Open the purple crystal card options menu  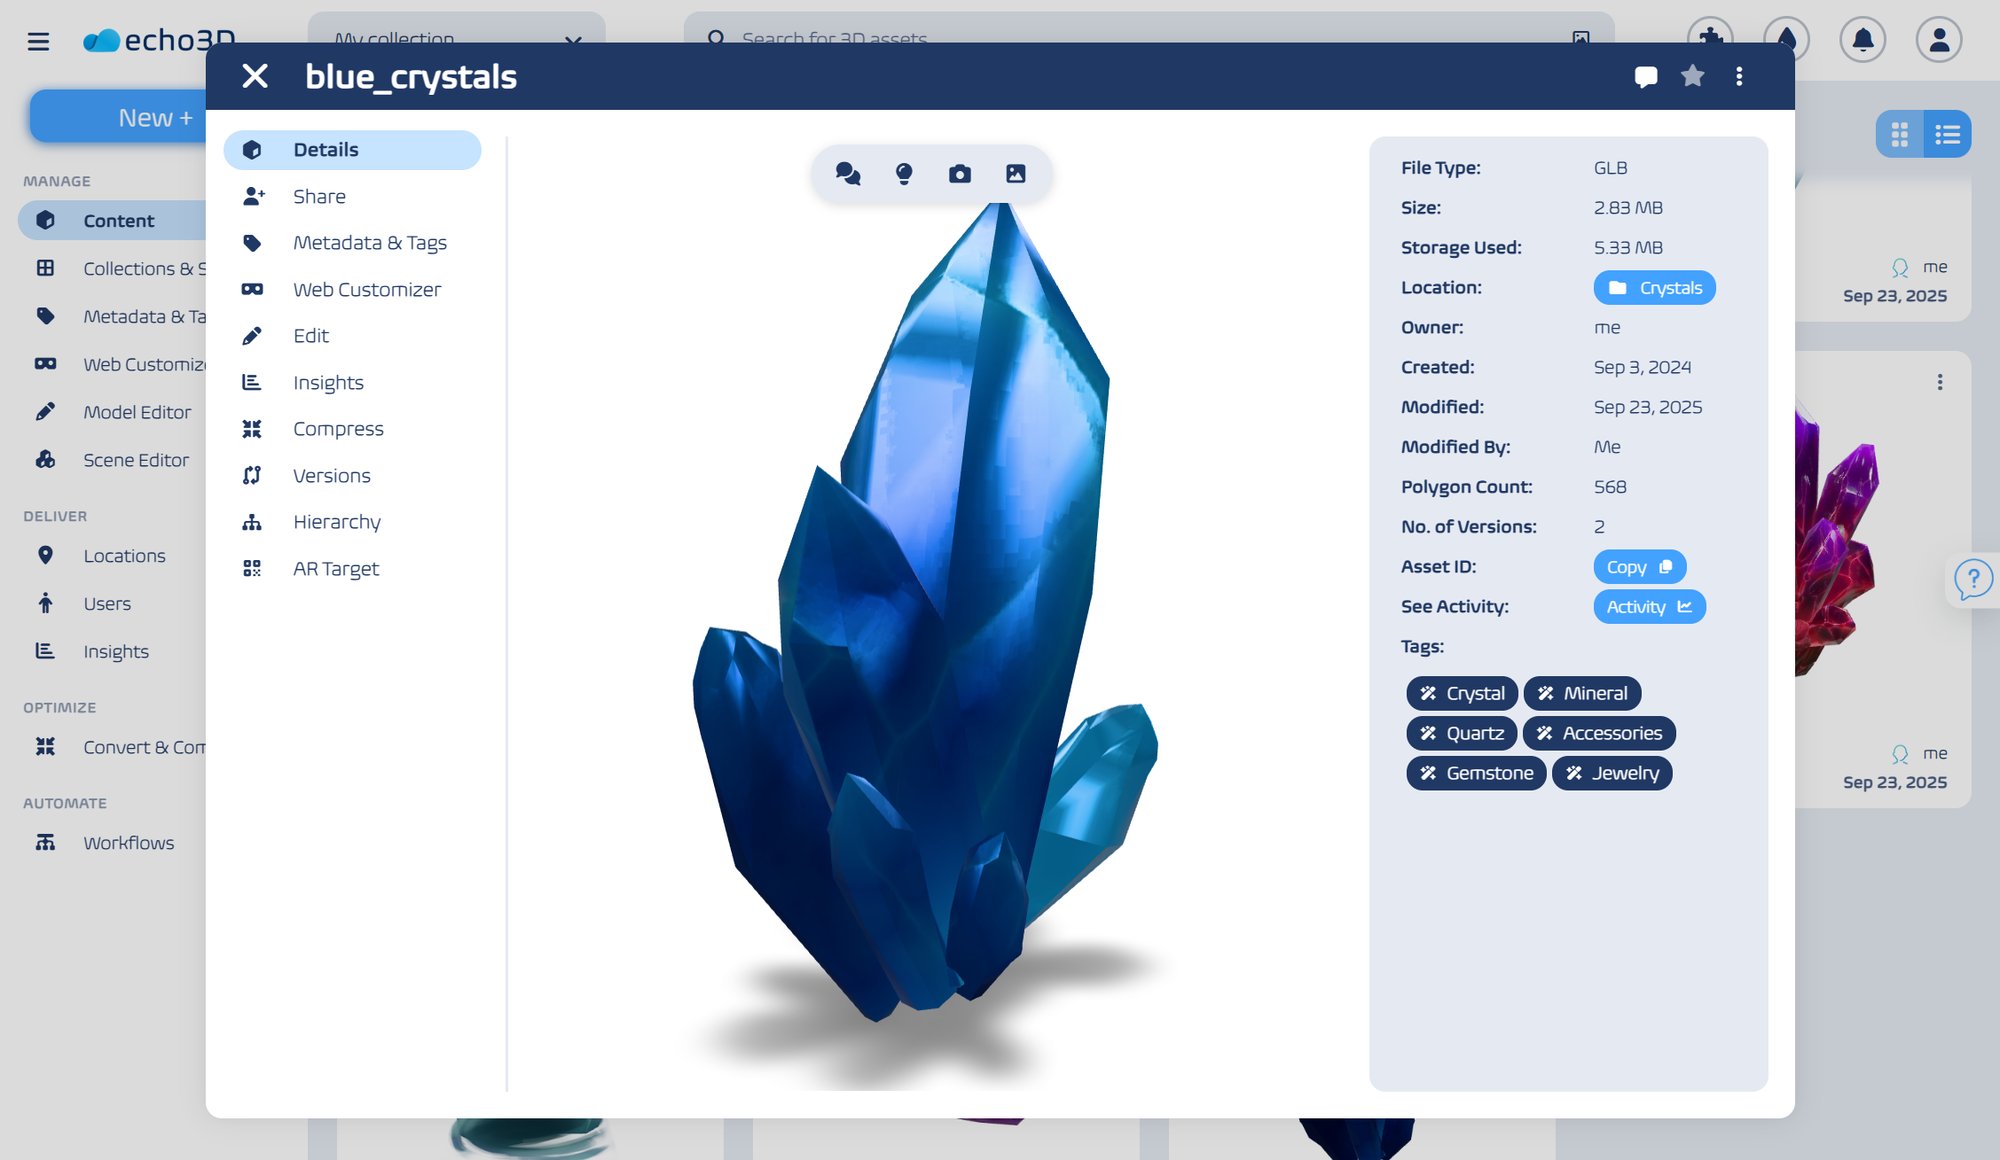click(x=1939, y=382)
